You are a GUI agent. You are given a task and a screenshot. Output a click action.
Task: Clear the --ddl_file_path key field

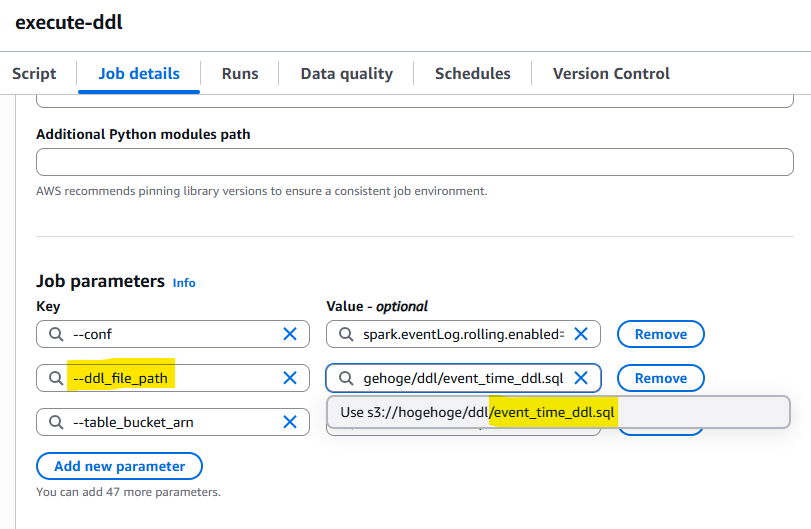click(290, 378)
